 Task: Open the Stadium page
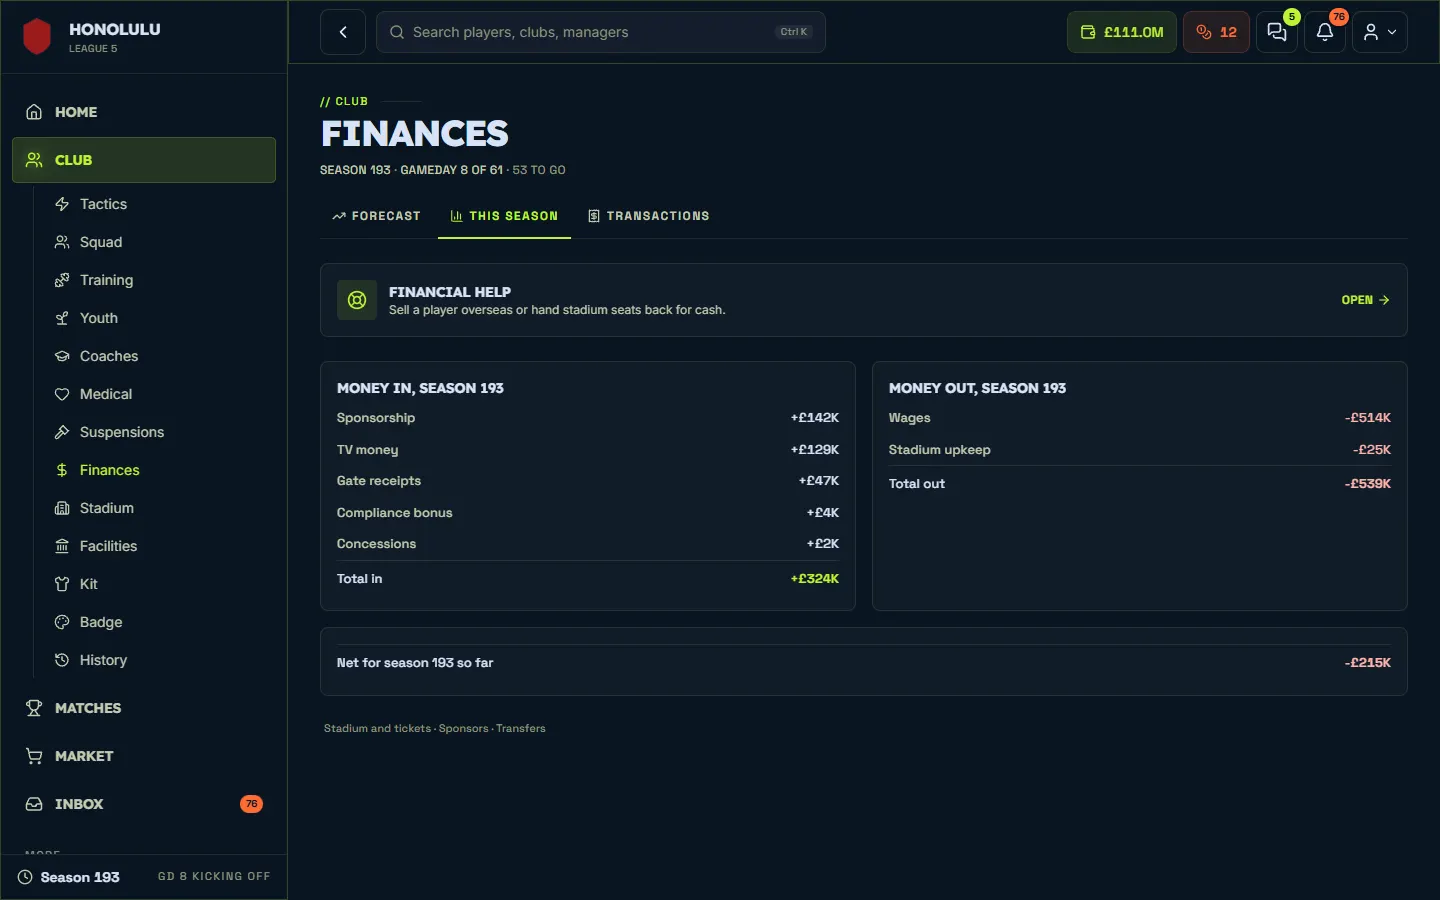pyautogui.click(x=160, y=508)
